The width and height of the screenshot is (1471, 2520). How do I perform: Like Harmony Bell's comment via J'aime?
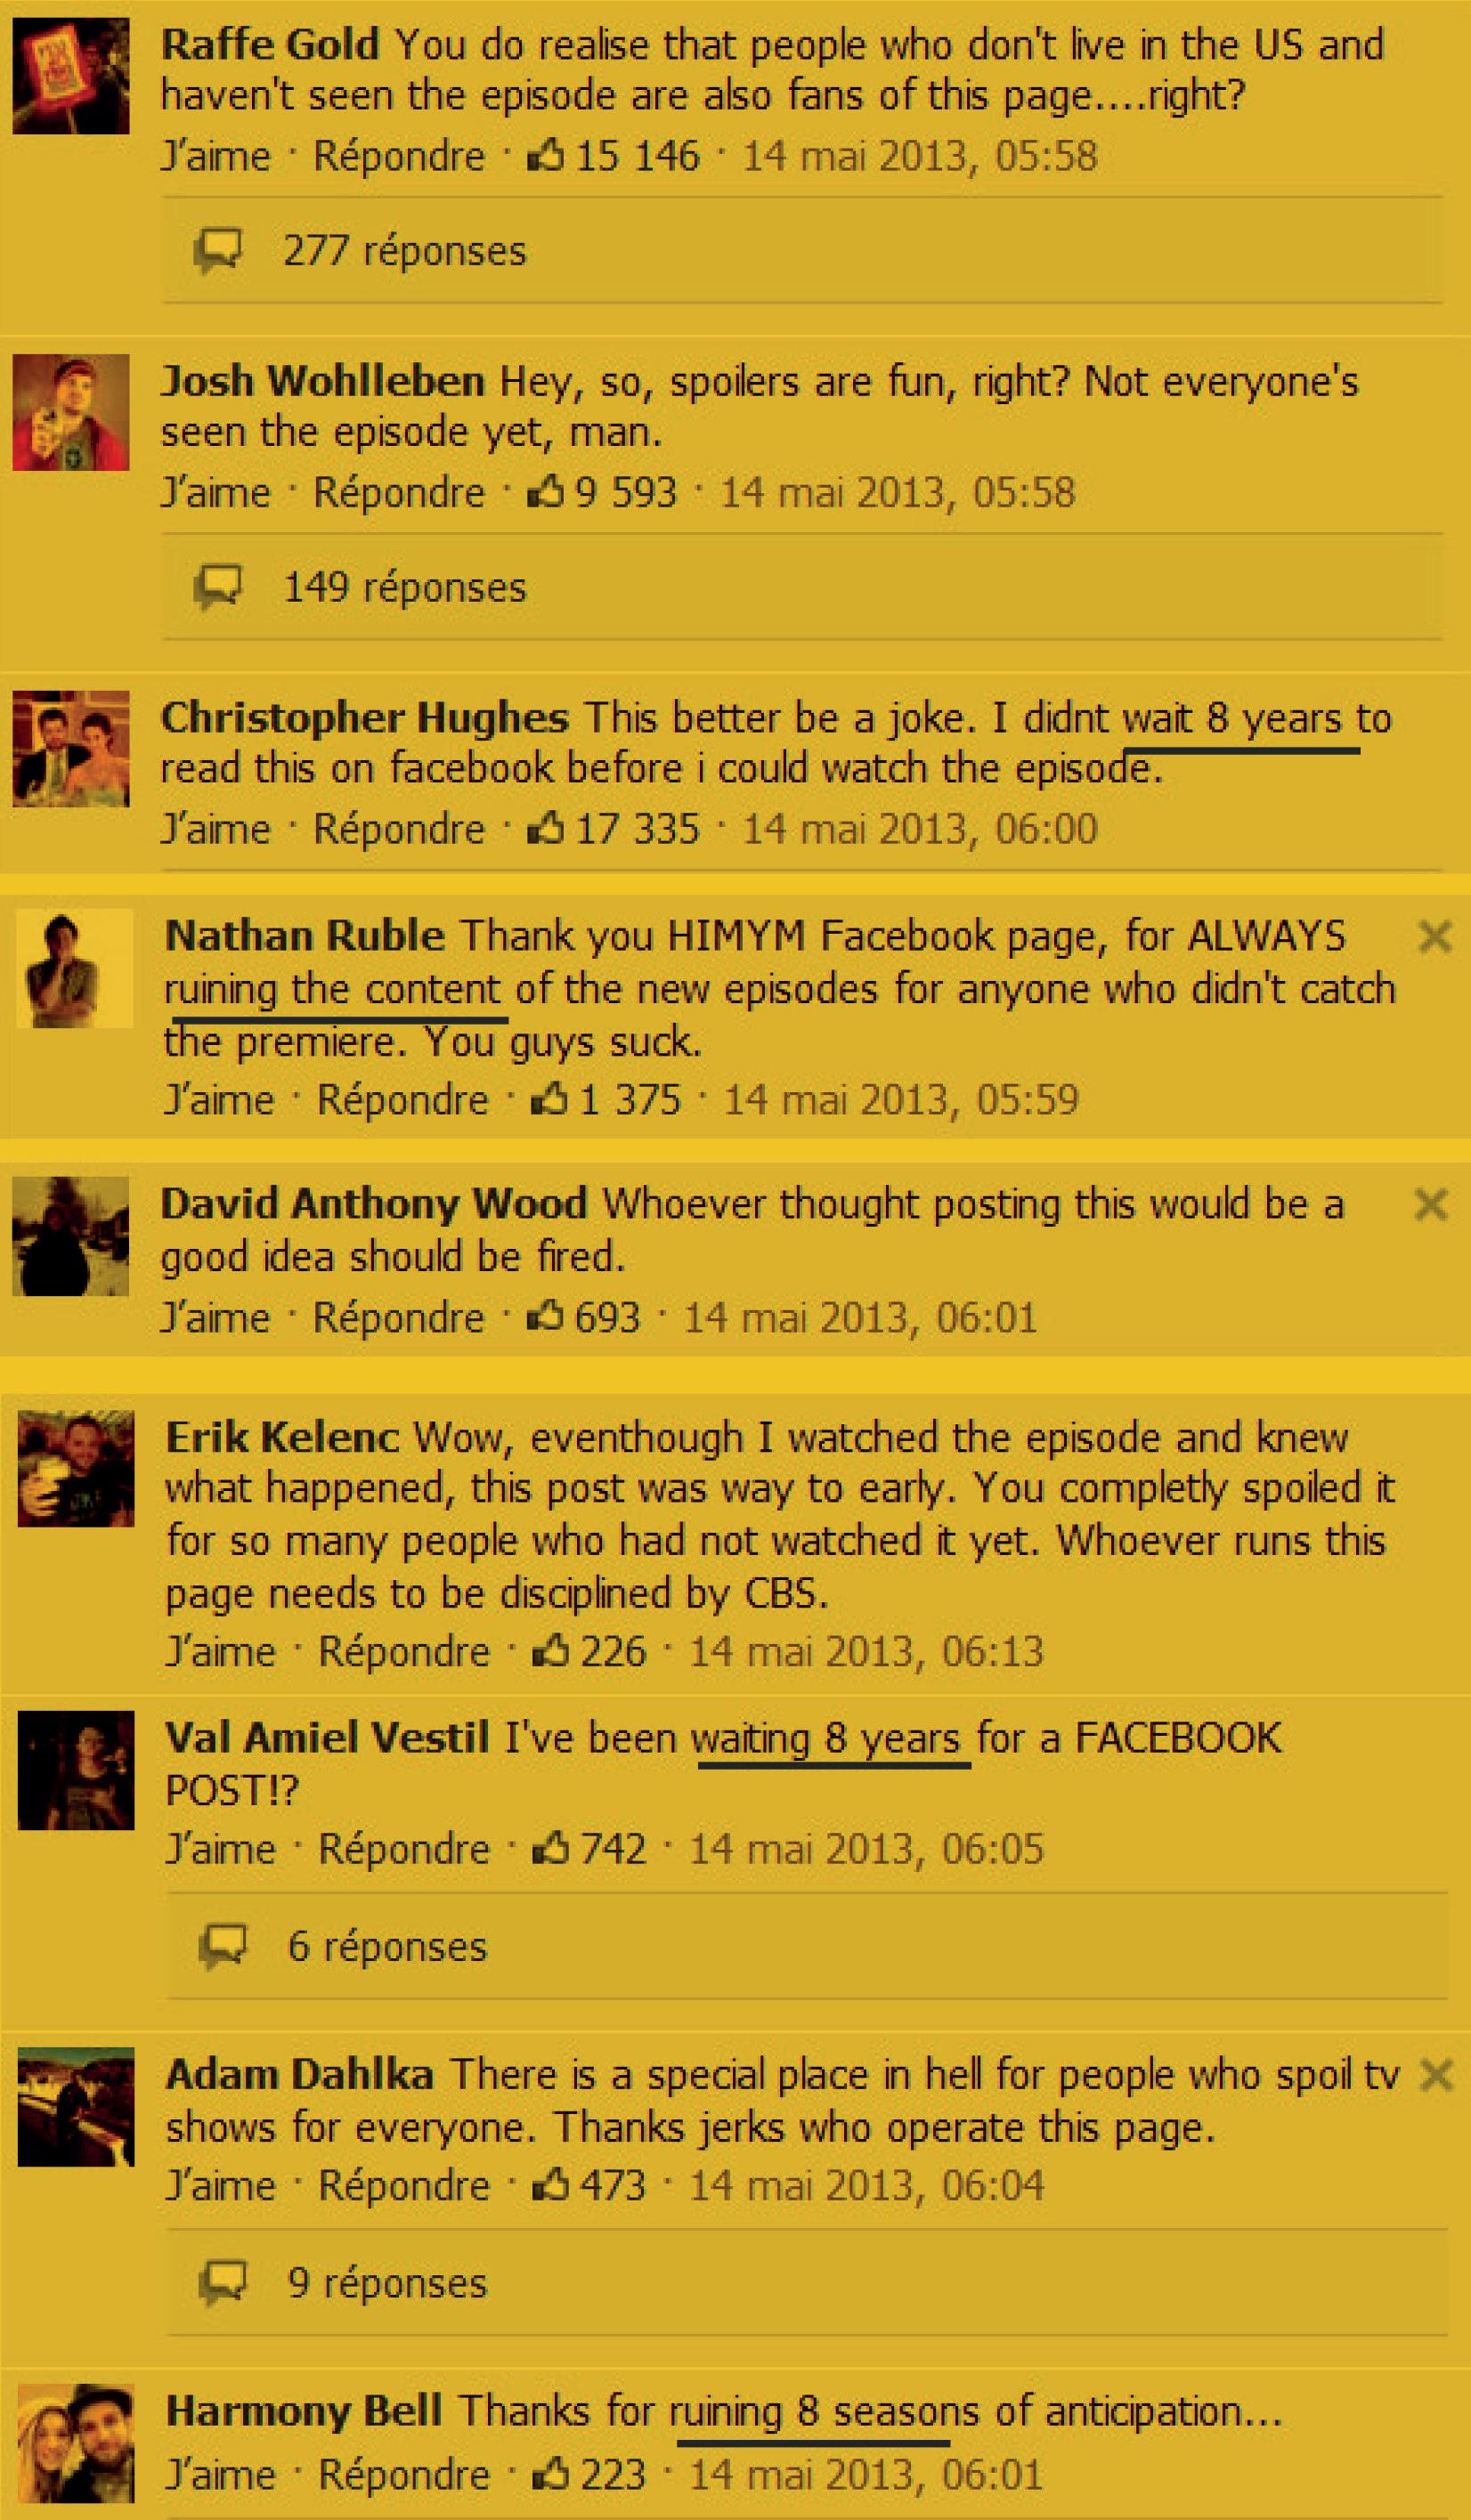[x=220, y=2474]
